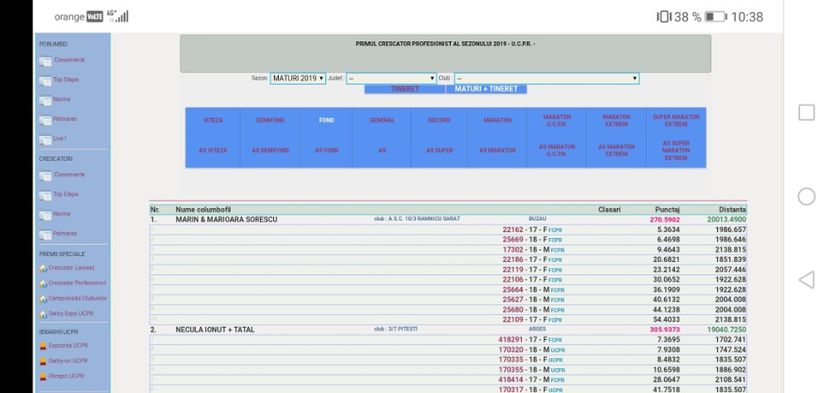Image resolution: width=830 pixels, height=393 pixels.
Task: Open Palmares under the CRESCATORI section
Action: tap(65, 234)
